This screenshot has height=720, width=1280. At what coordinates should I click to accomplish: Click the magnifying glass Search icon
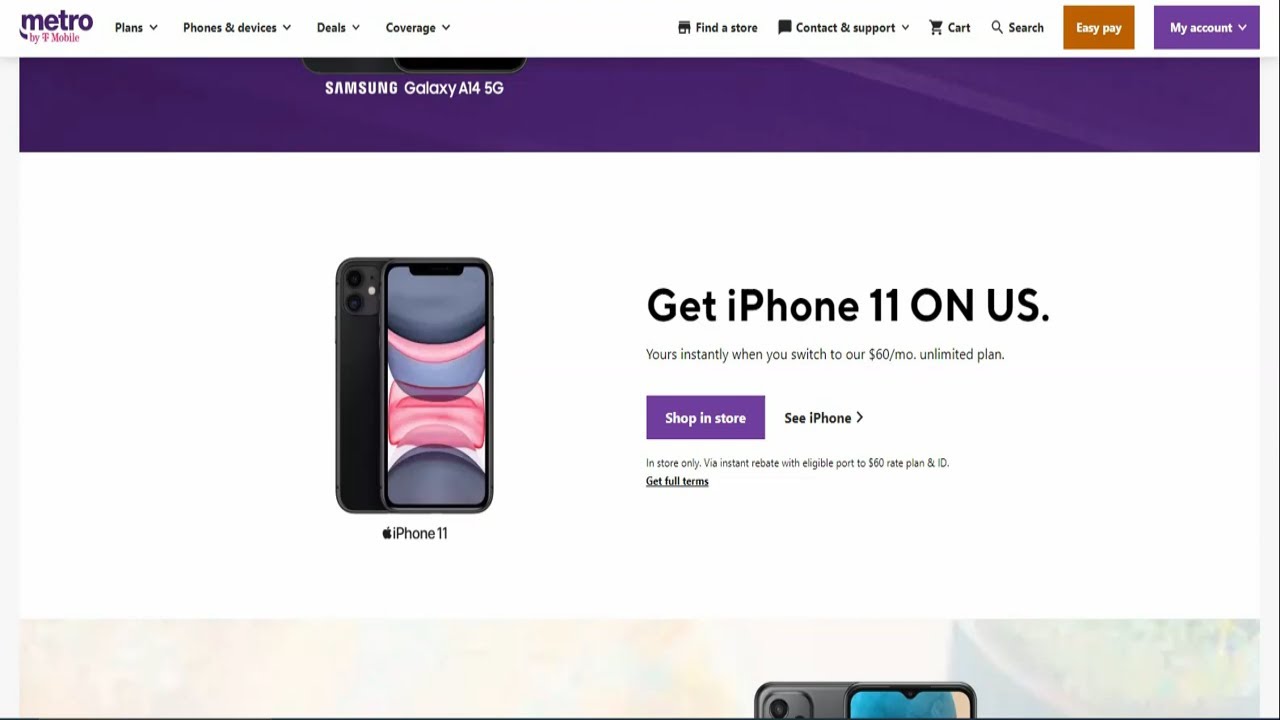[x=997, y=27]
